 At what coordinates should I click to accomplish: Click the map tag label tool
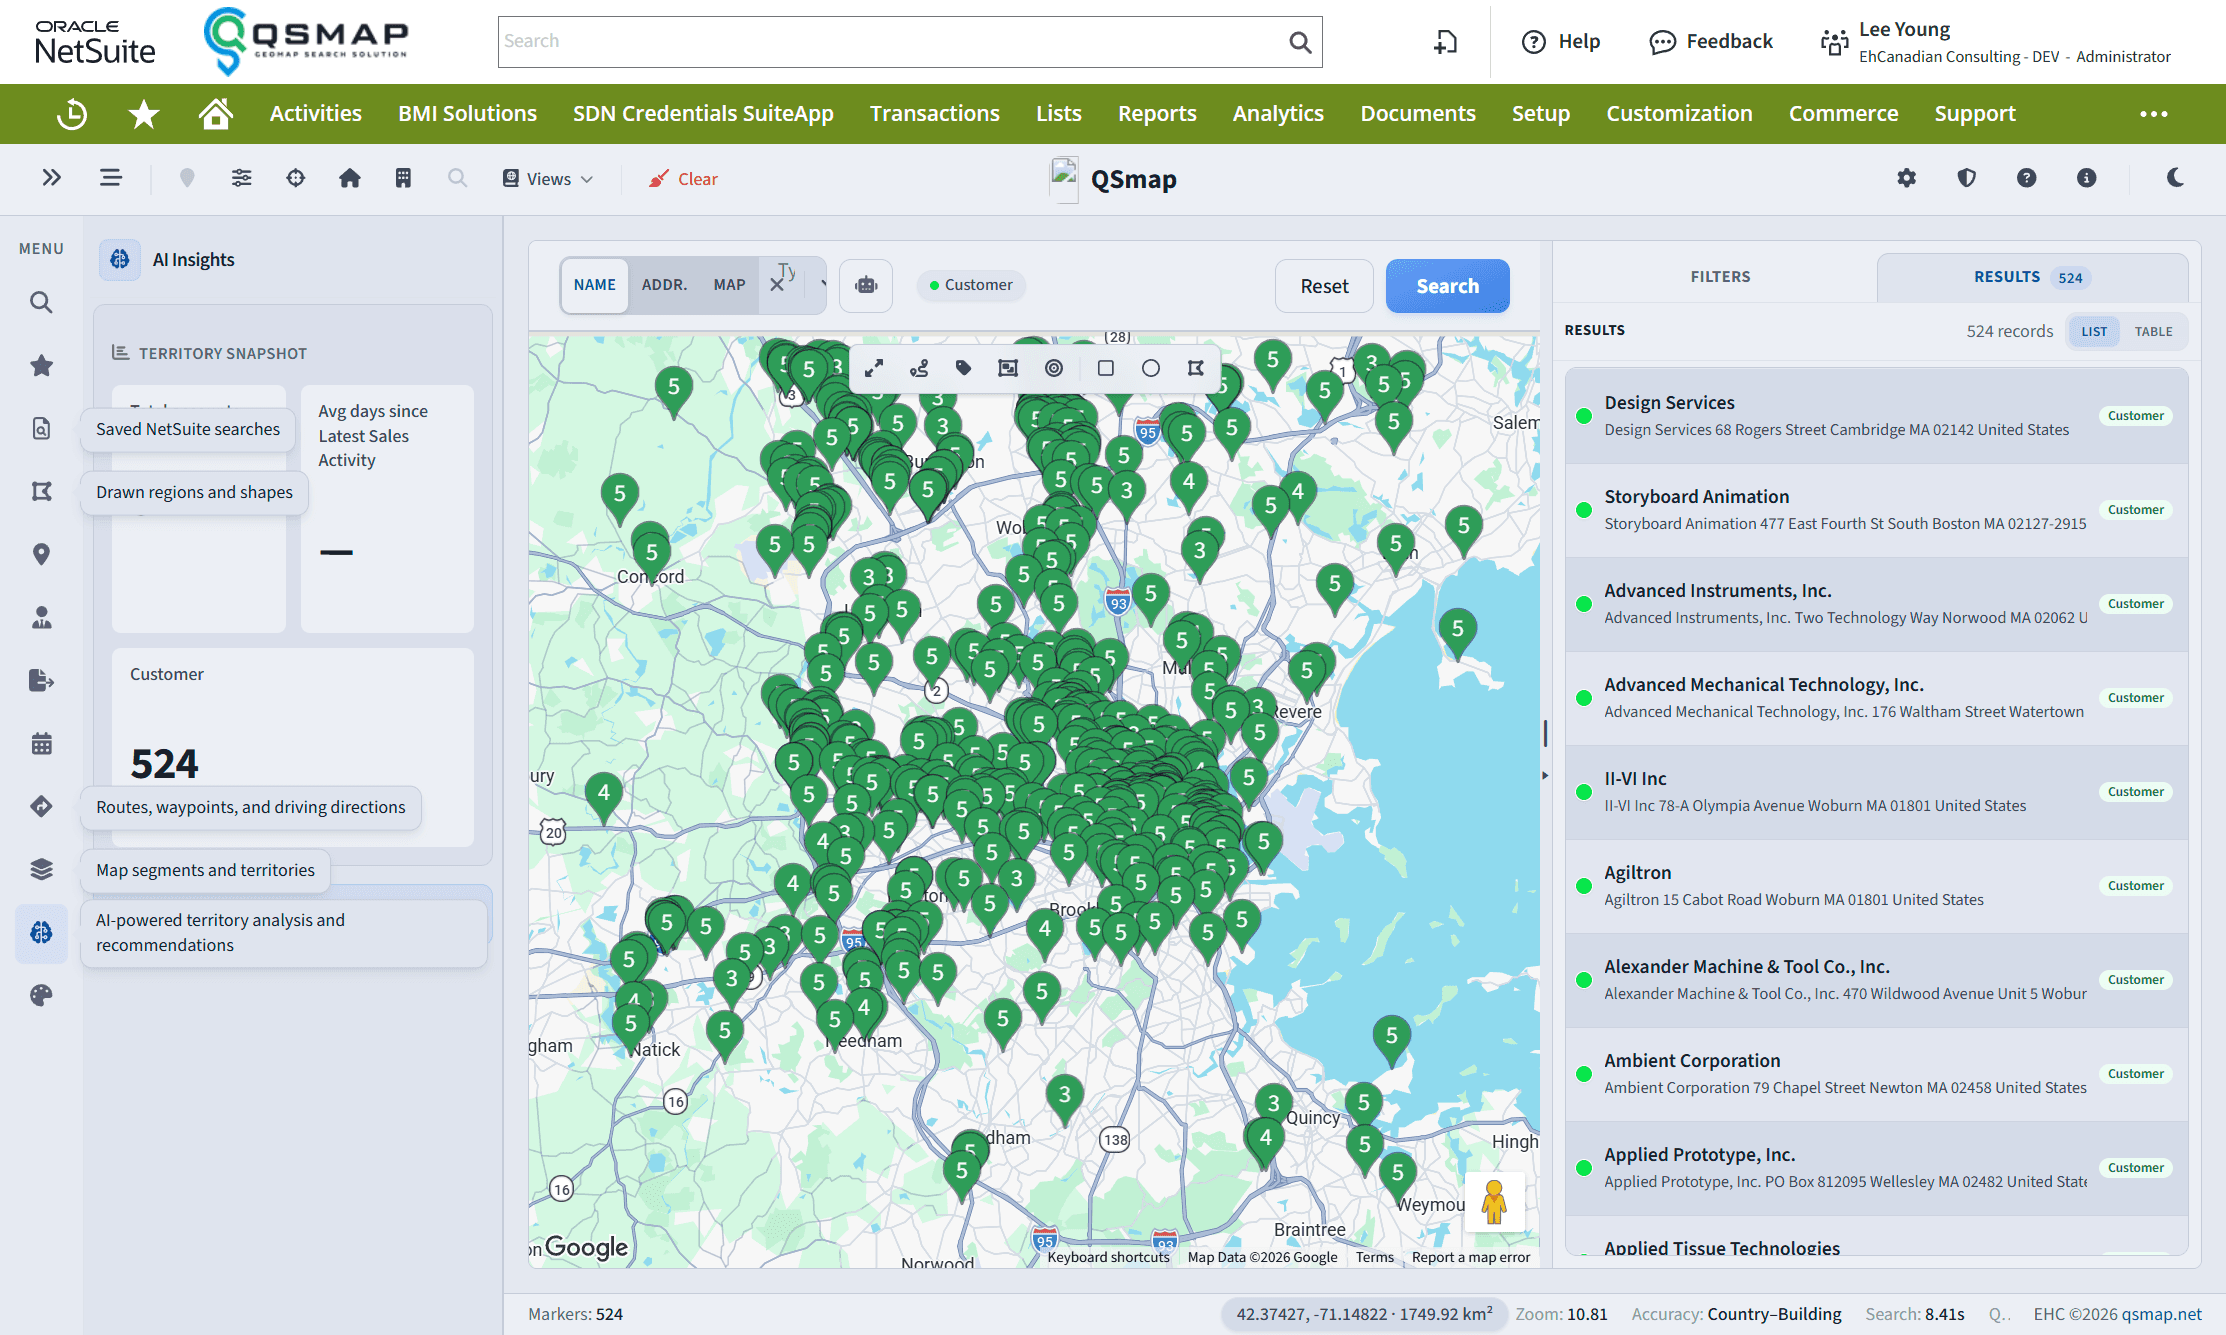click(963, 368)
